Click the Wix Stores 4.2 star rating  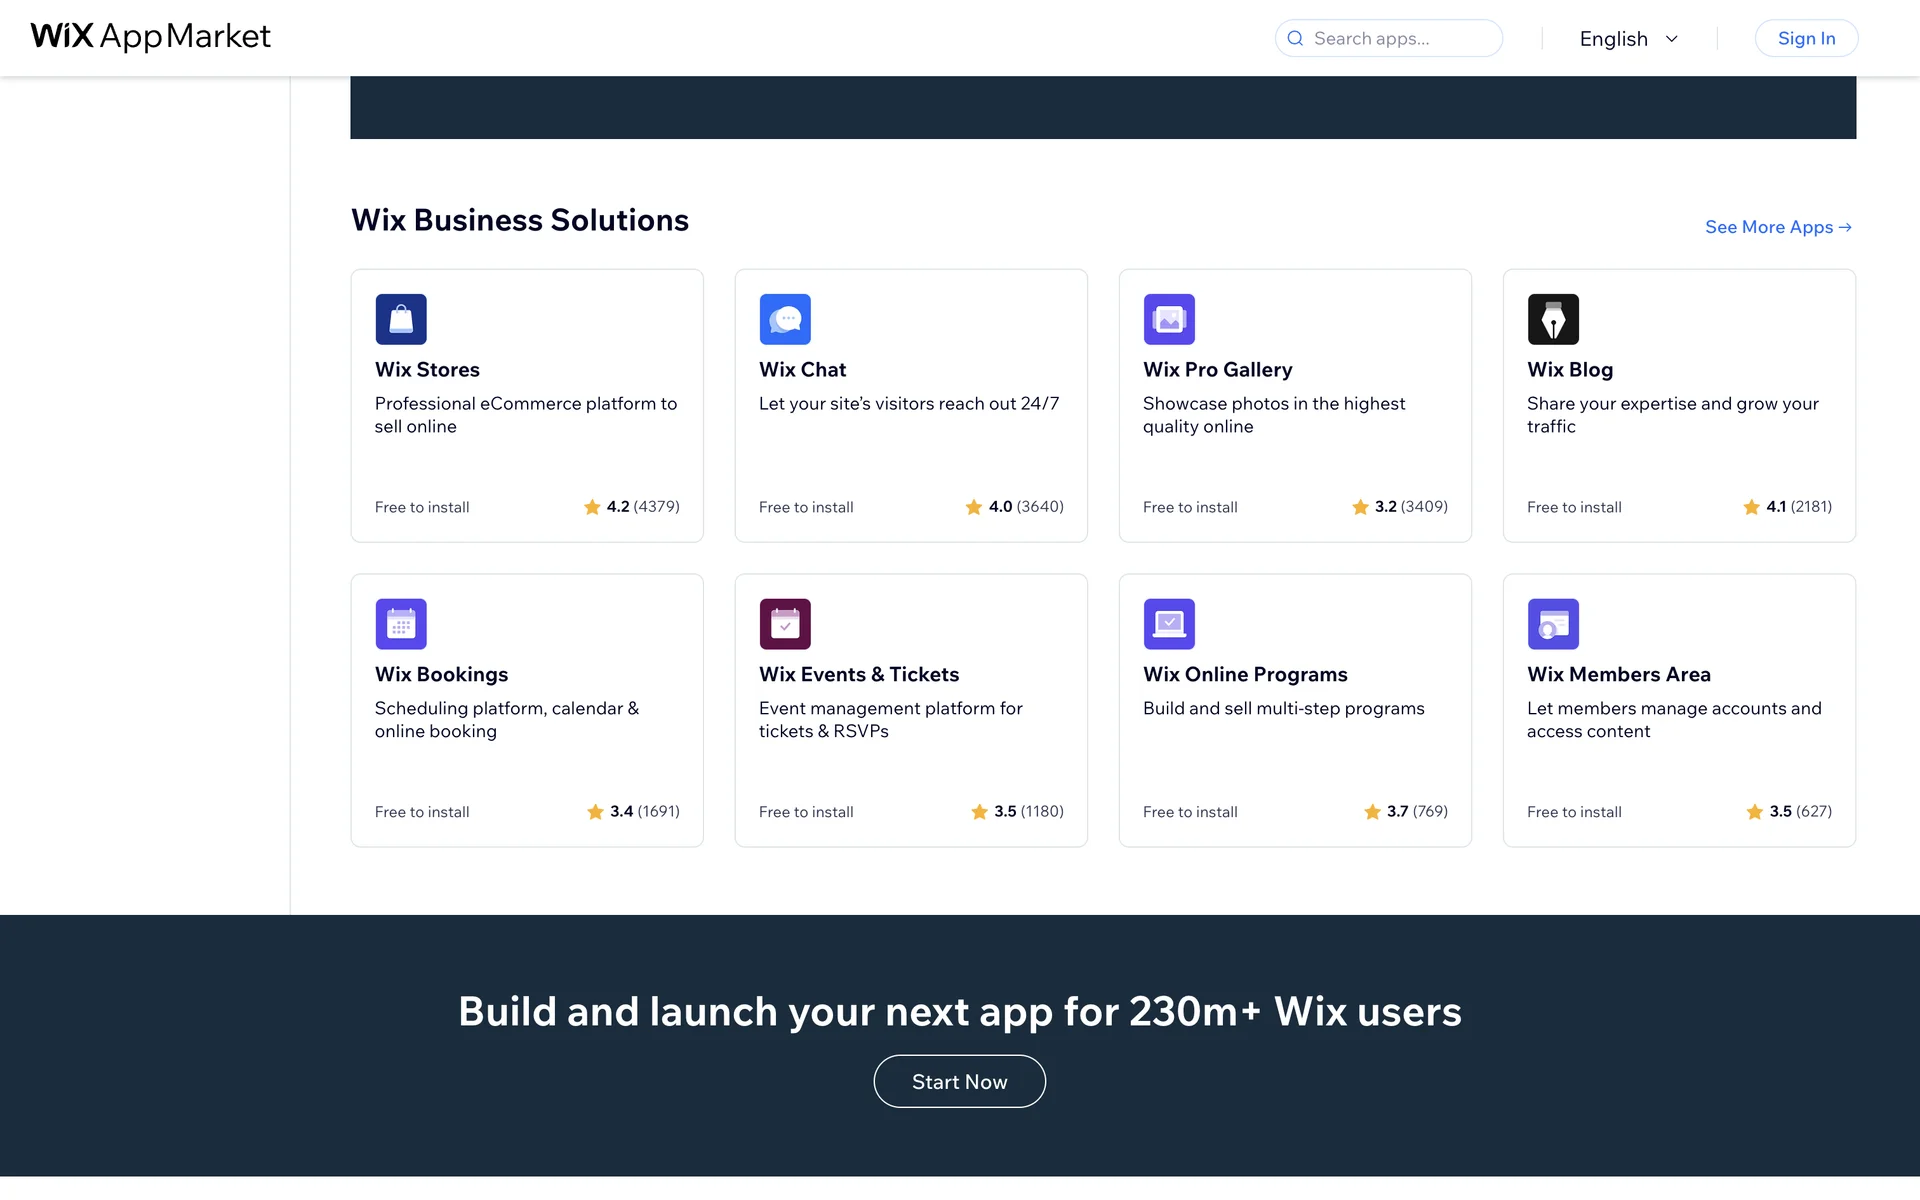[x=631, y=507]
